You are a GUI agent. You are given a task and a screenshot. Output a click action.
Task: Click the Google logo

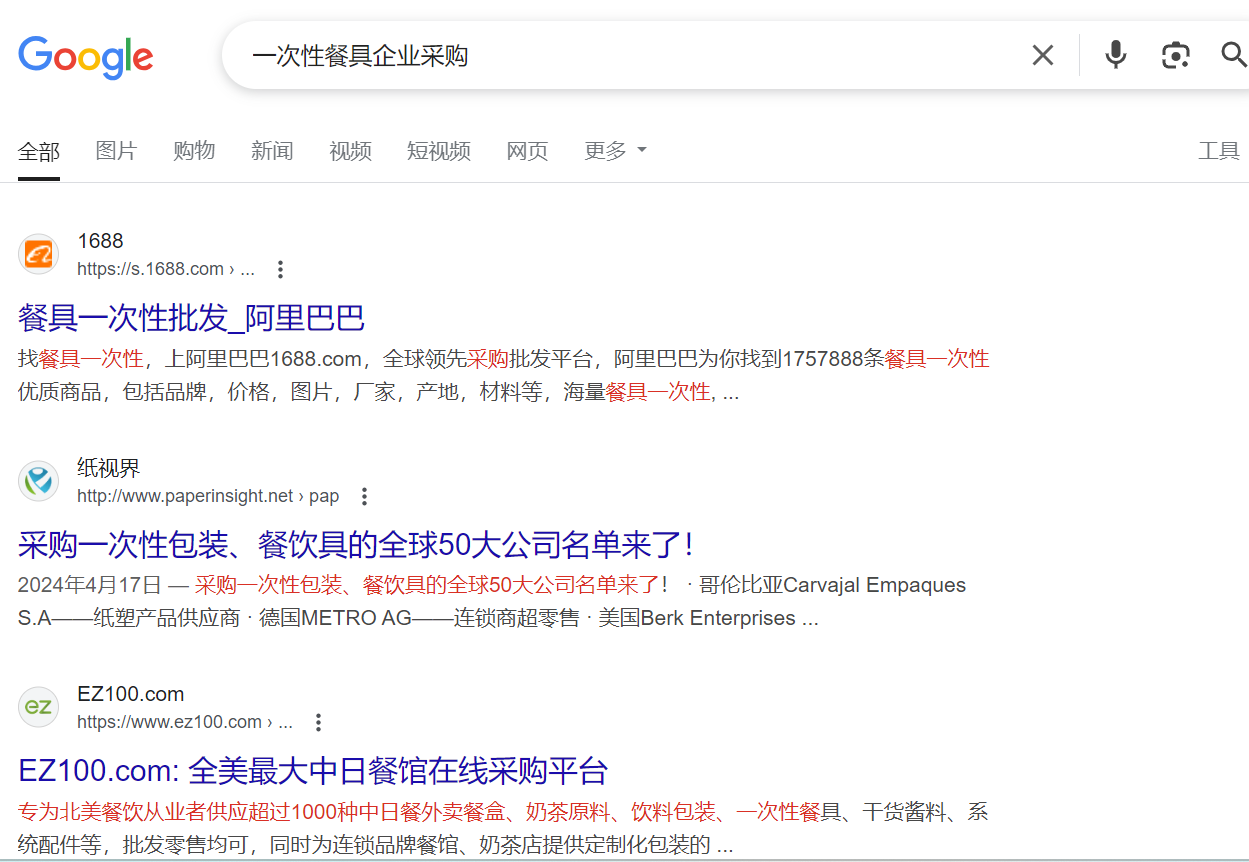point(86,56)
